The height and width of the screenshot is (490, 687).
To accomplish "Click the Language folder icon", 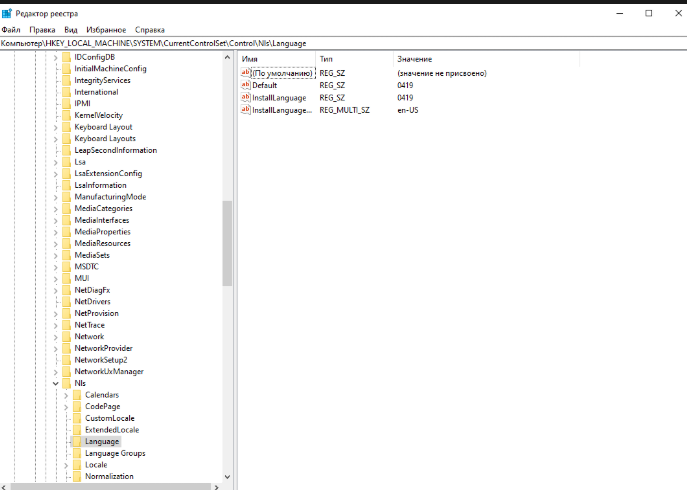I will [x=77, y=441].
